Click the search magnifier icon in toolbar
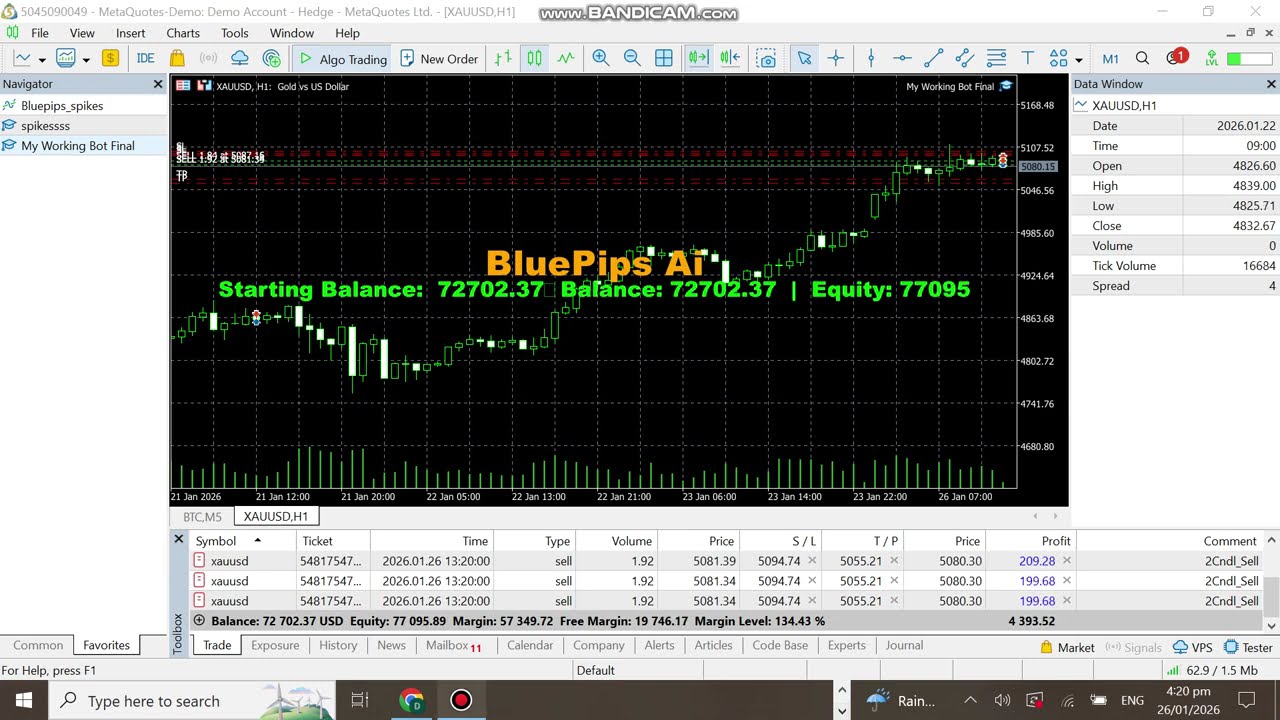This screenshot has width=1280, height=720. pos(1142,59)
